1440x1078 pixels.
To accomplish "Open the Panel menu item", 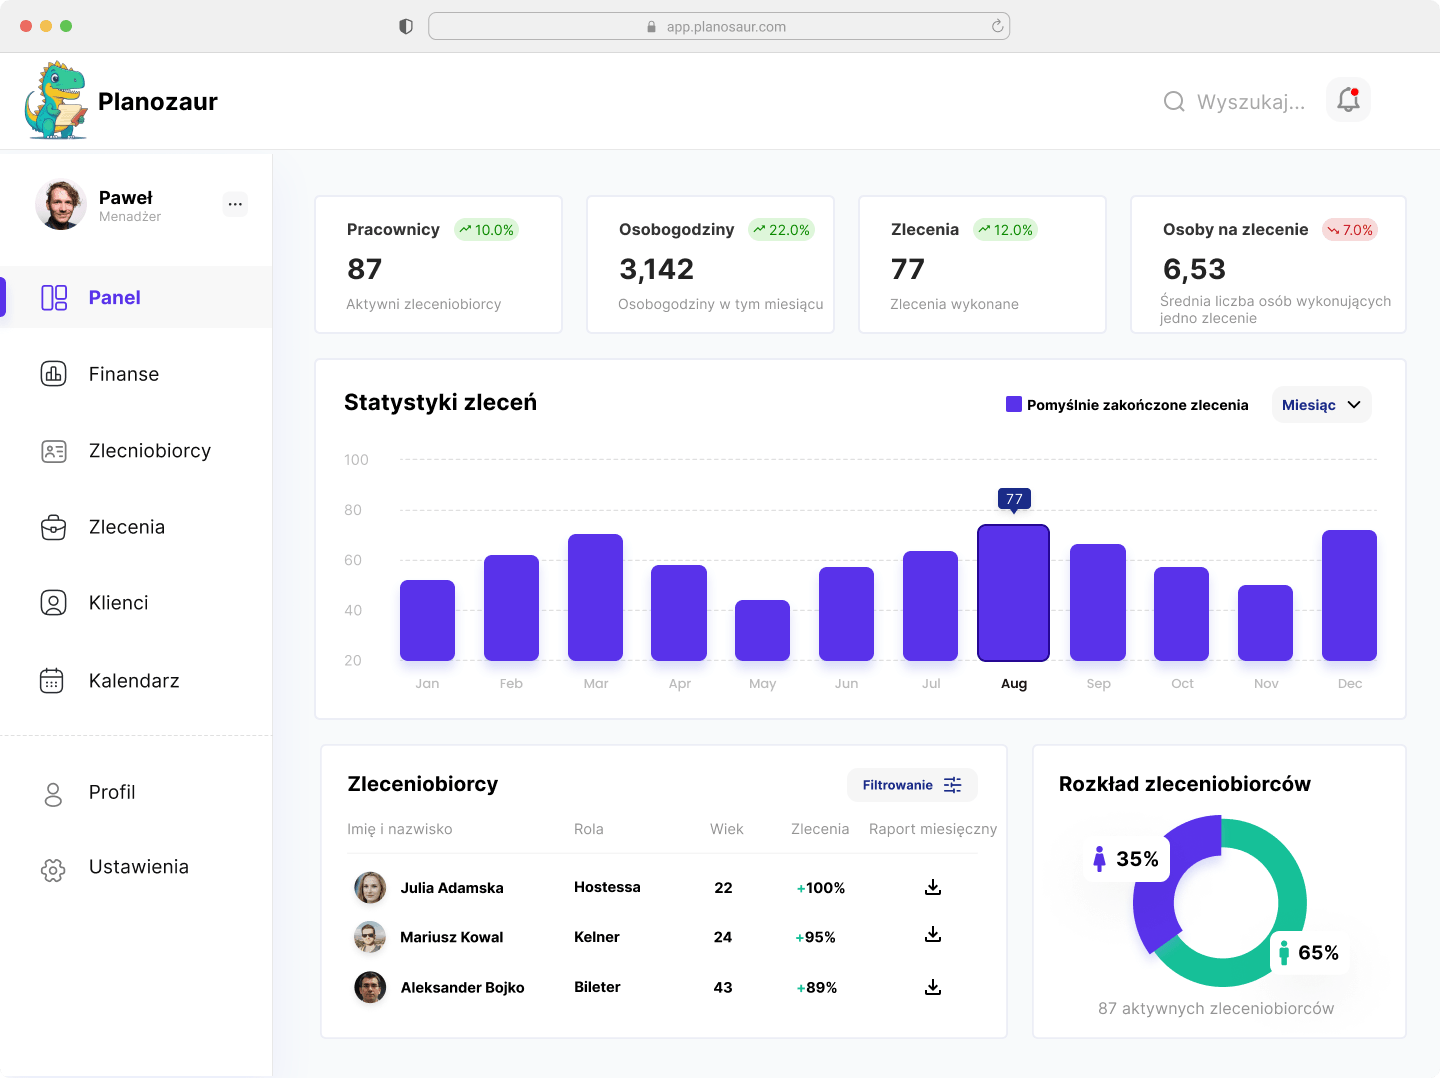I will click(136, 297).
